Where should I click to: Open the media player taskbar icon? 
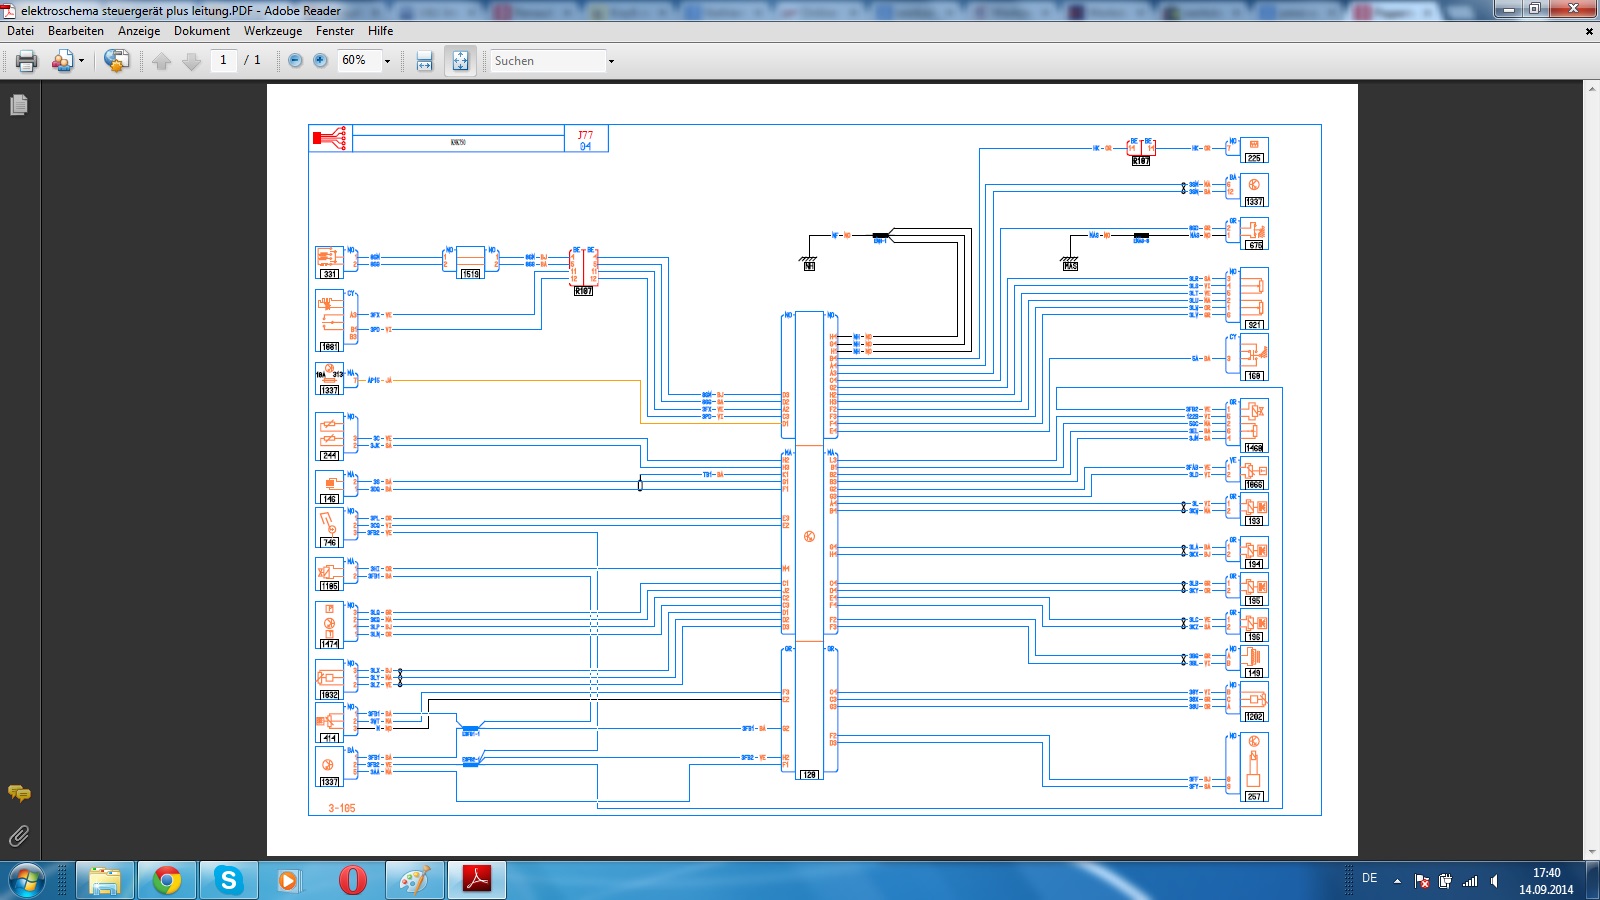point(290,881)
